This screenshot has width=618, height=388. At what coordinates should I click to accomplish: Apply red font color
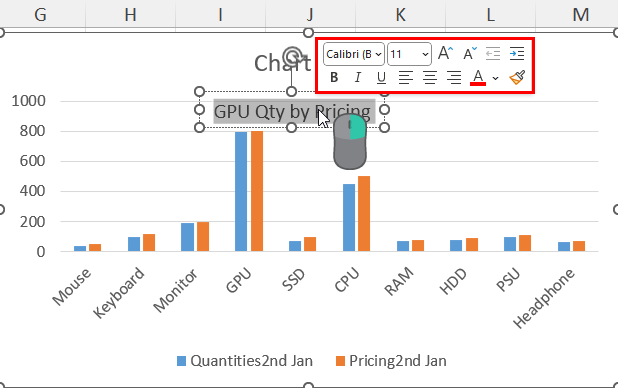pyautogui.click(x=478, y=77)
